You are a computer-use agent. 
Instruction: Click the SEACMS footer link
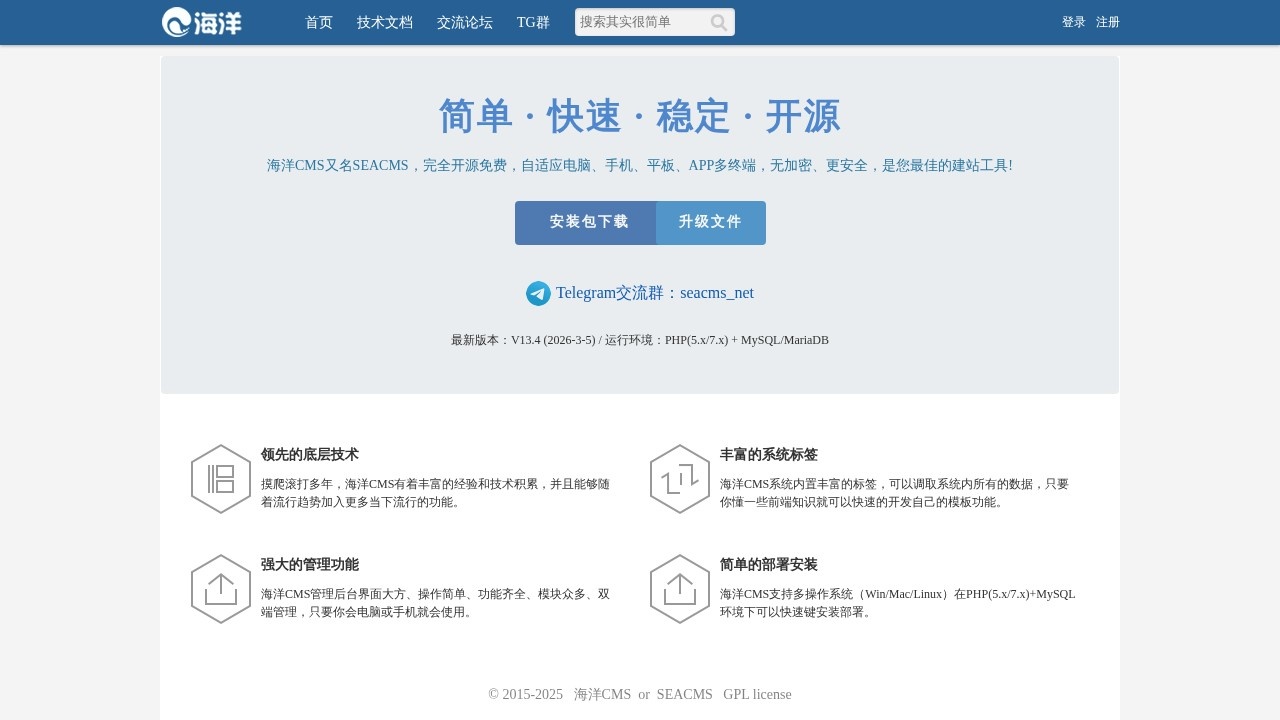pyautogui.click(x=685, y=694)
